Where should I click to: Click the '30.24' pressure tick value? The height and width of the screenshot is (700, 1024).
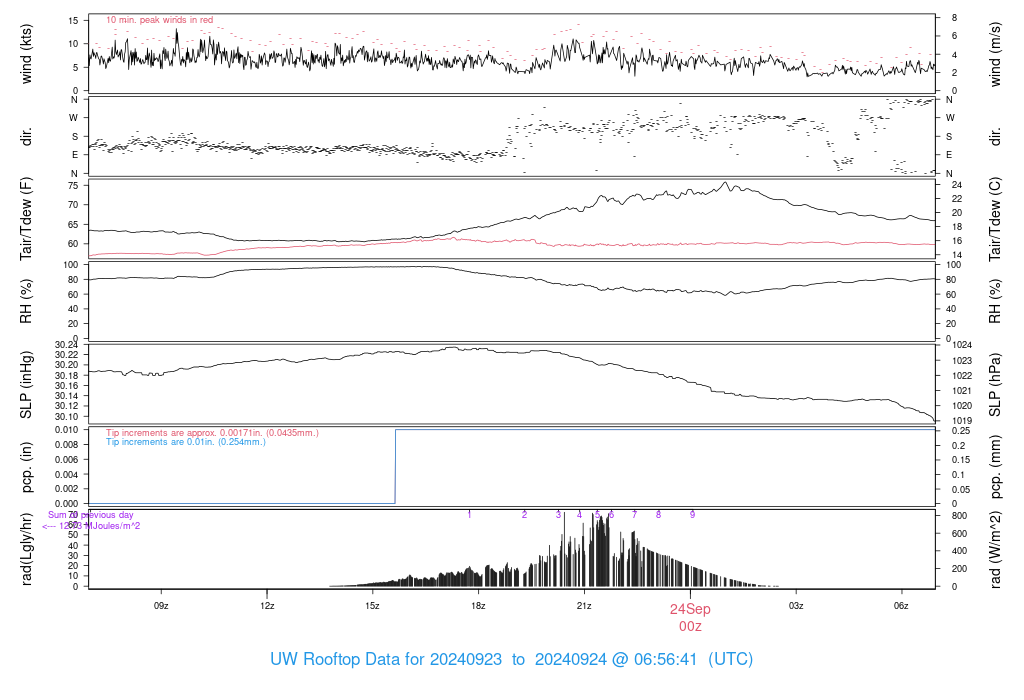coord(67,345)
